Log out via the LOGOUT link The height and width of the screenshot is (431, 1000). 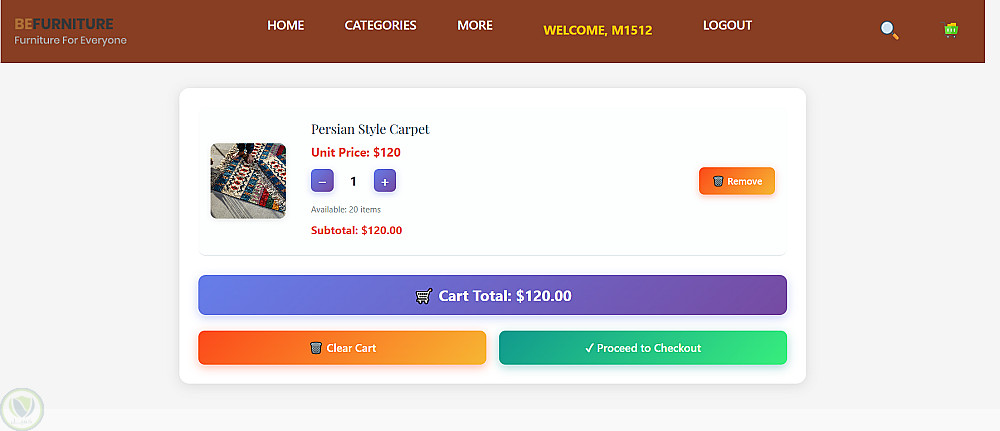point(727,25)
